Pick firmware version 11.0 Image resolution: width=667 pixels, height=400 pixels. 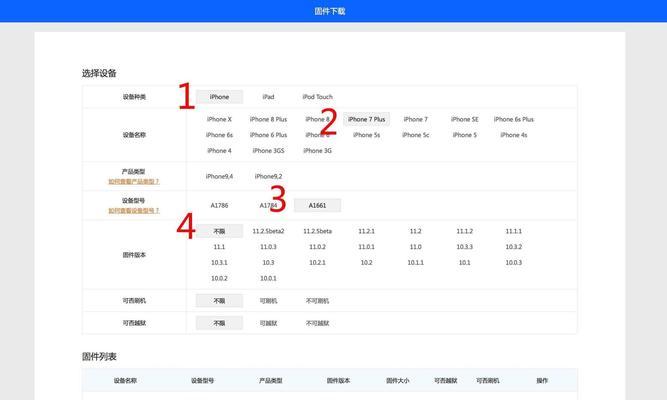coord(416,247)
